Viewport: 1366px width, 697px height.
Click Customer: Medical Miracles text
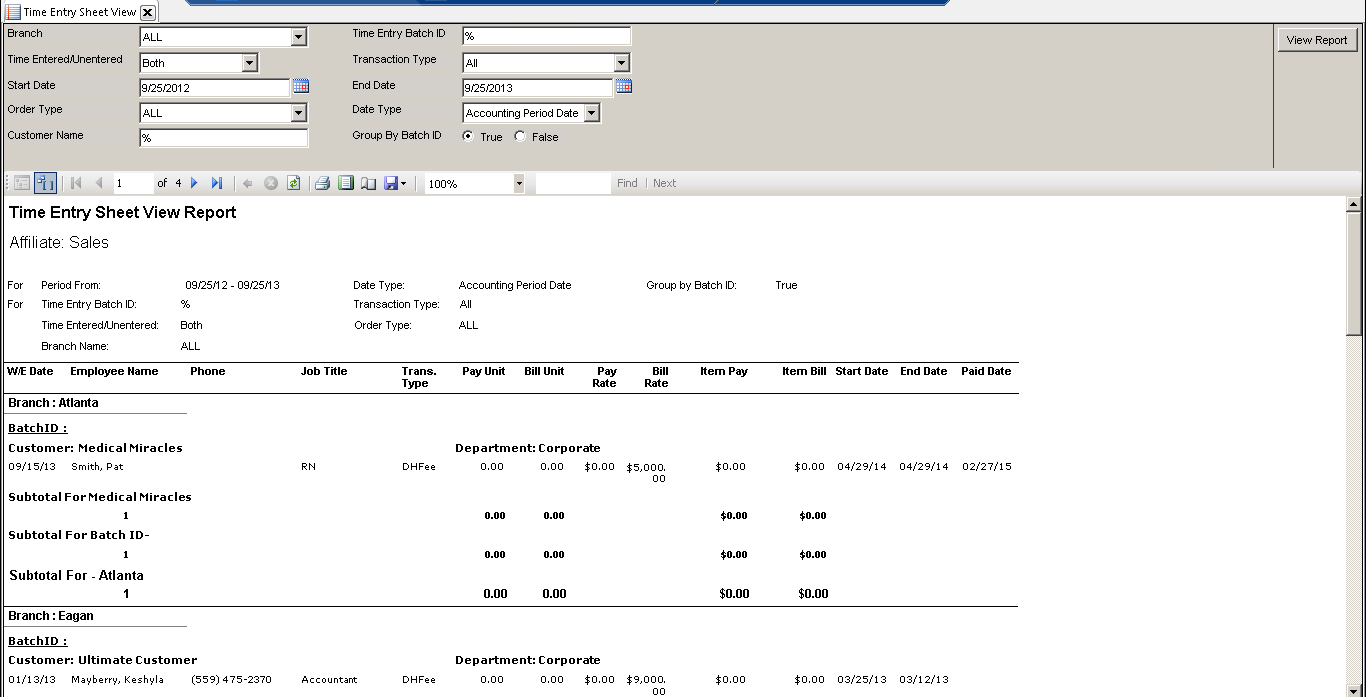[95, 448]
